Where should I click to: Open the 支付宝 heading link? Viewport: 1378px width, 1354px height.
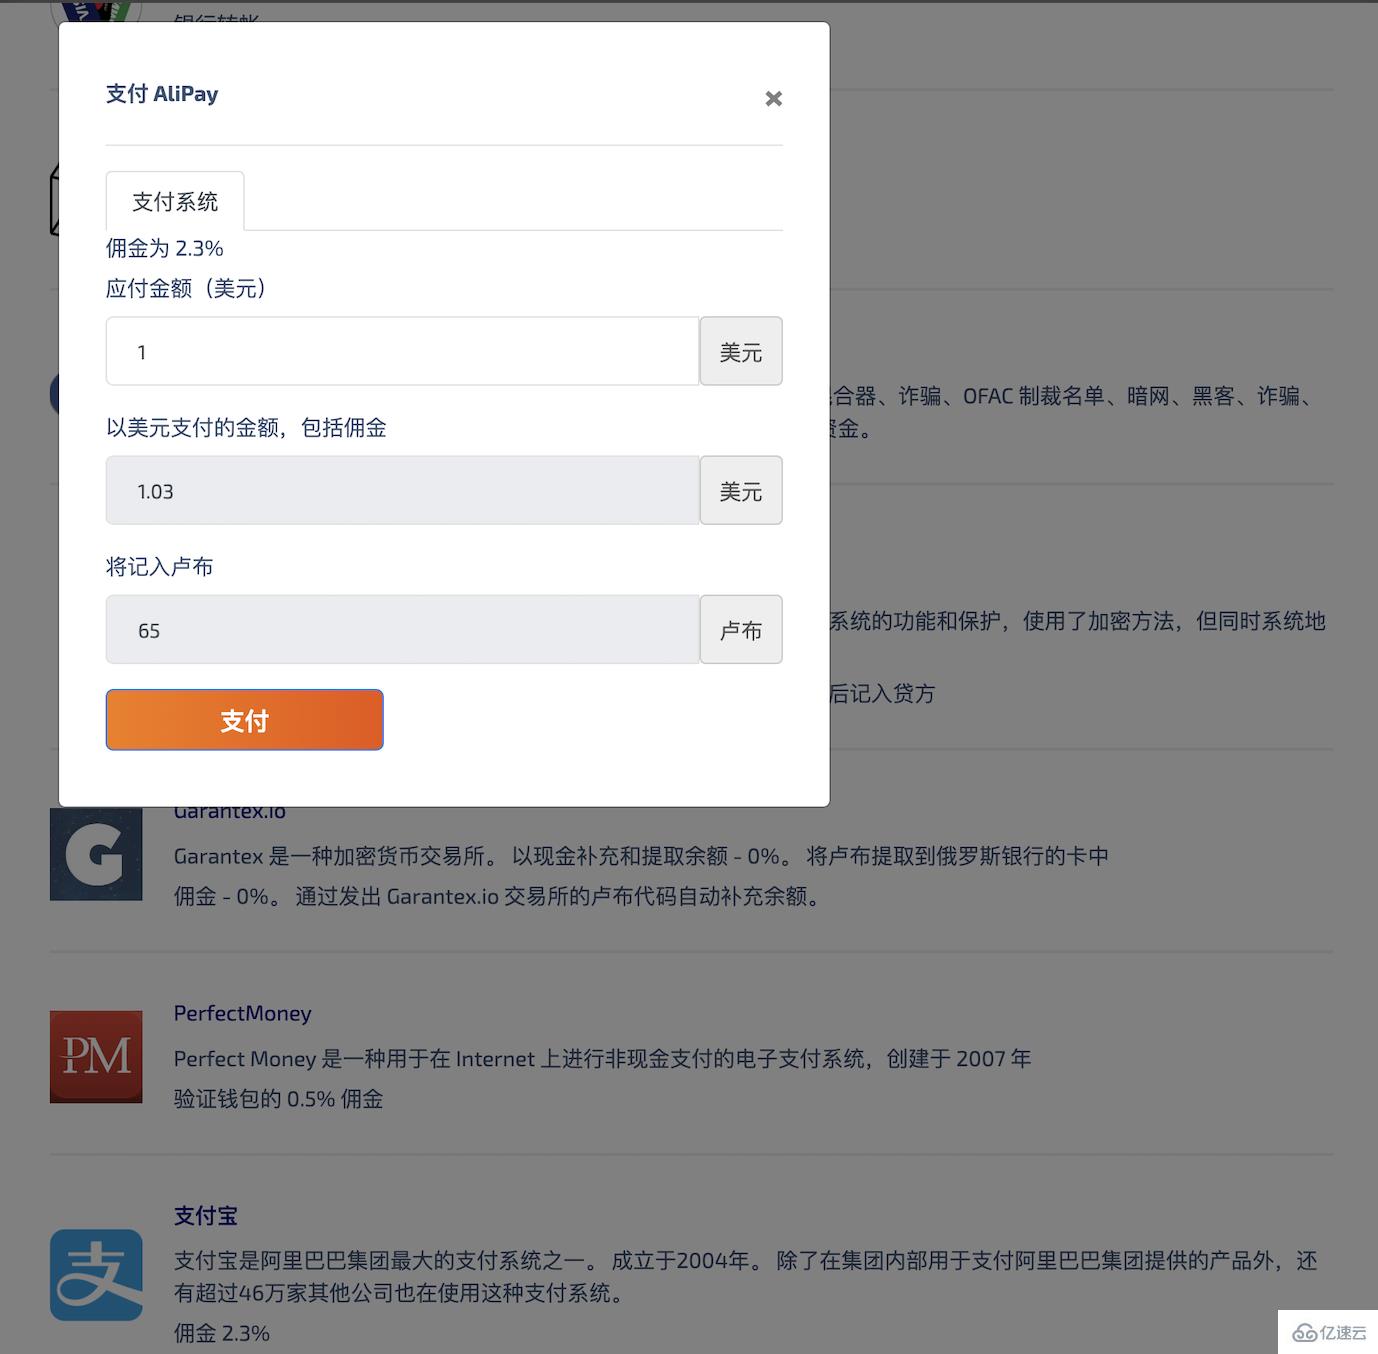(206, 1215)
